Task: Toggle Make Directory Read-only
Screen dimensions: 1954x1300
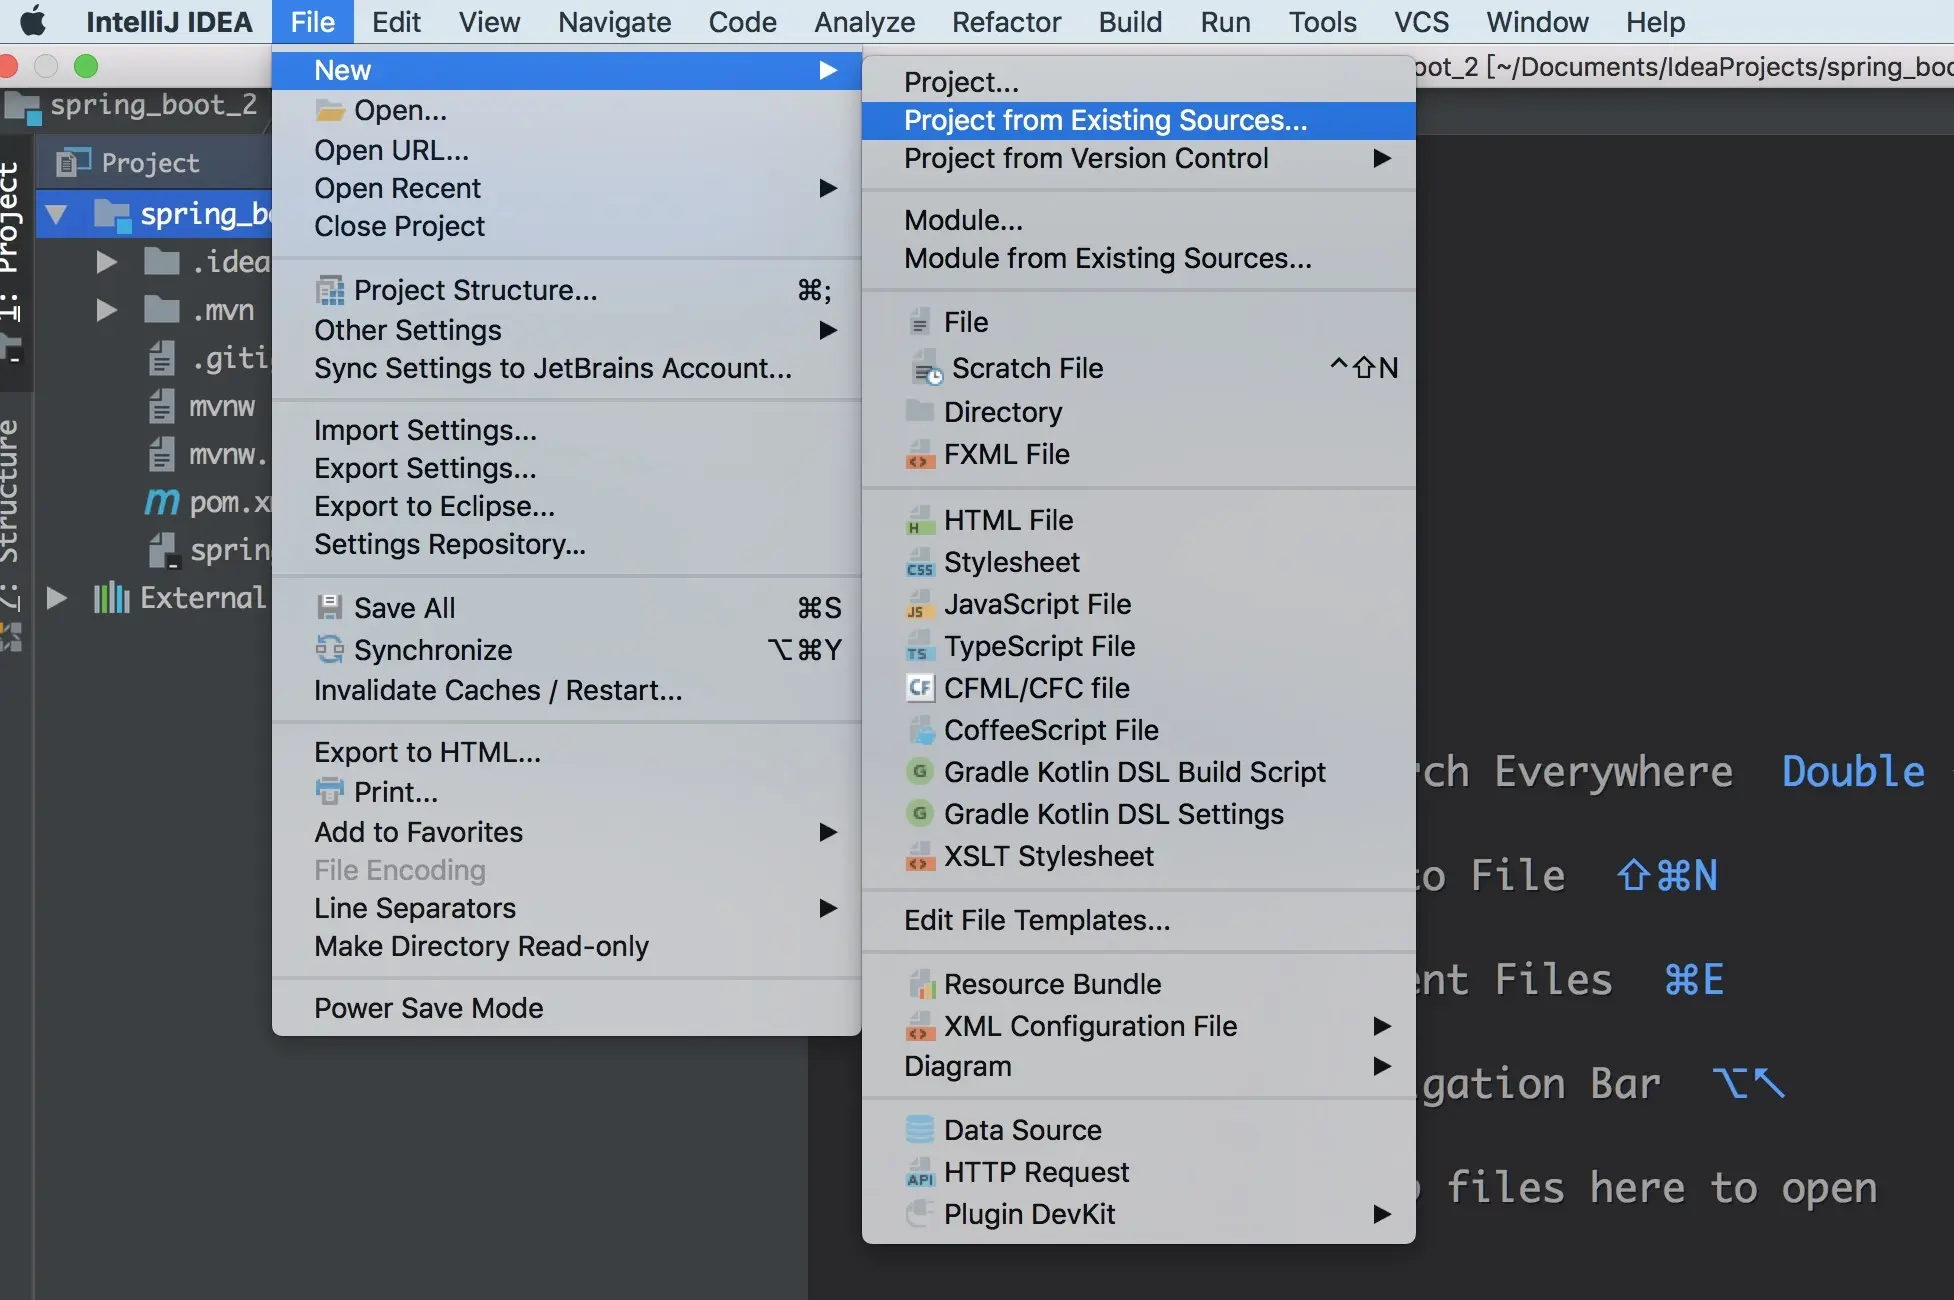Action: tap(481, 946)
